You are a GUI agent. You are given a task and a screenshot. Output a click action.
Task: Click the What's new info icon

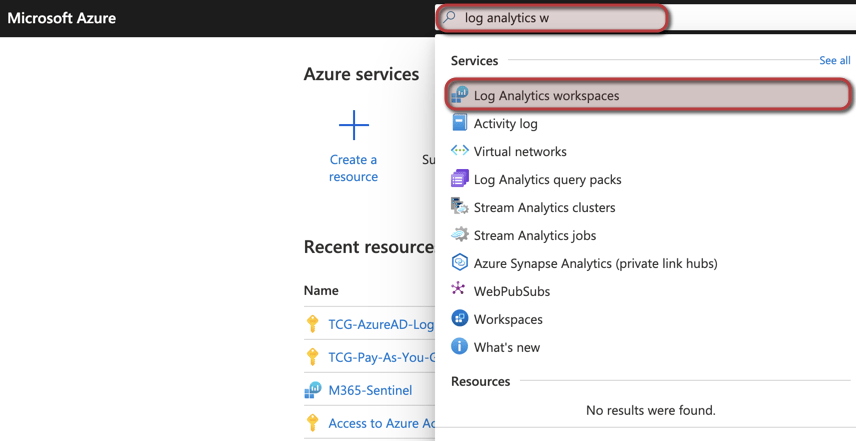point(460,347)
